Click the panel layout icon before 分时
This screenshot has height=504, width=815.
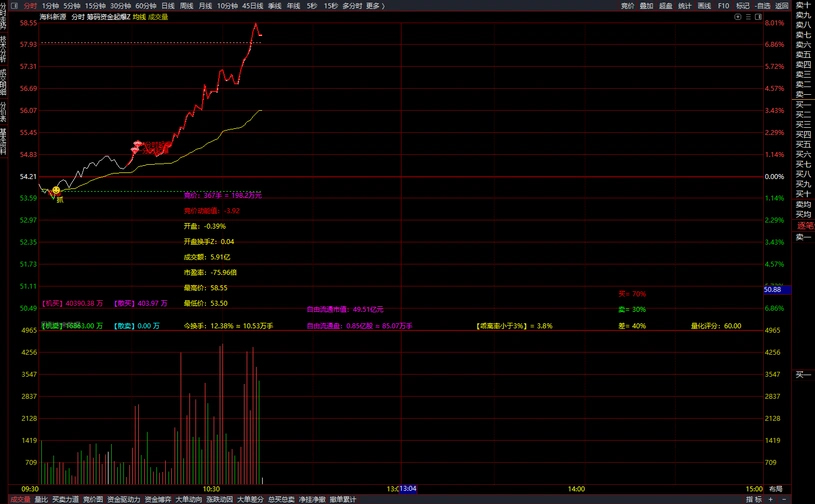pos(14,6)
